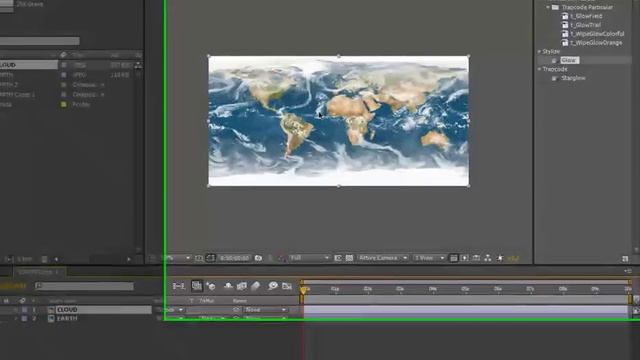Click the CLOUD layer duration bar
The image size is (640, 360).
[466, 310]
